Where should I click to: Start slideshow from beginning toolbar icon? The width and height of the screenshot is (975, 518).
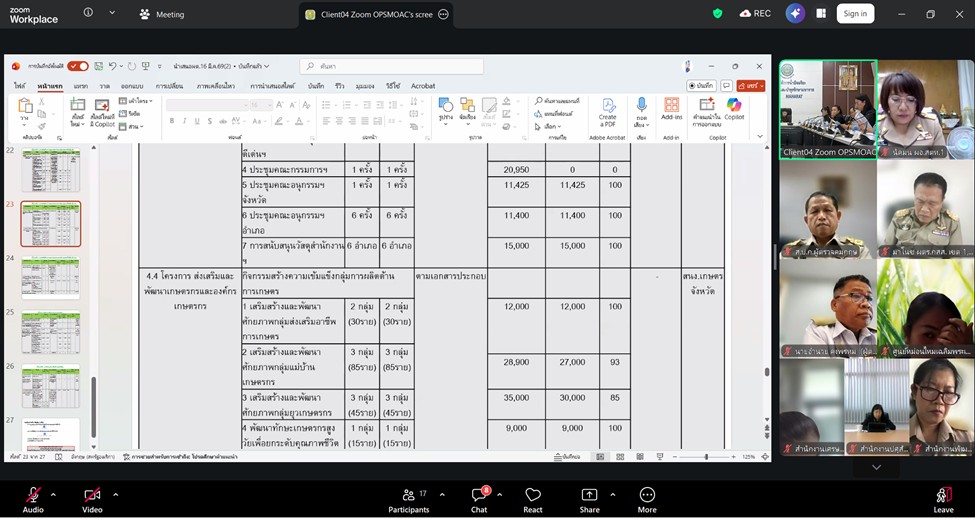[146, 66]
